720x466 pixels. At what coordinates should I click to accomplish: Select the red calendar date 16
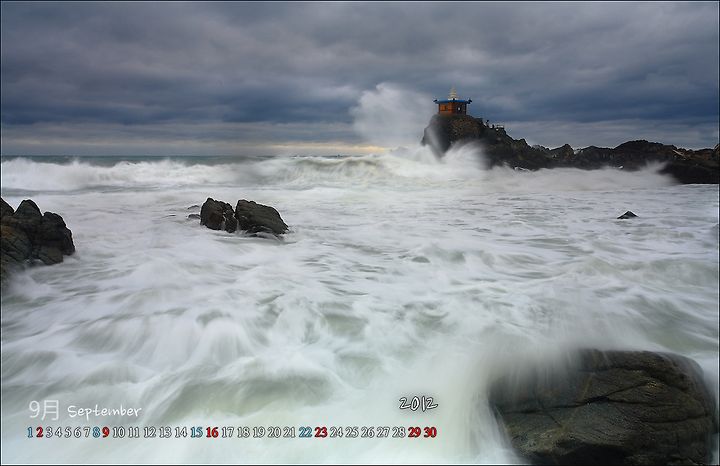[212, 432]
